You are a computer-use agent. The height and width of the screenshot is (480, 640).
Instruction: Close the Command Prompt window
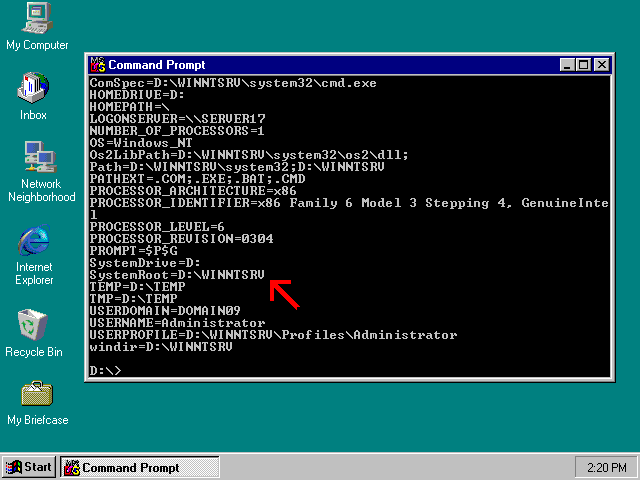pos(602,65)
